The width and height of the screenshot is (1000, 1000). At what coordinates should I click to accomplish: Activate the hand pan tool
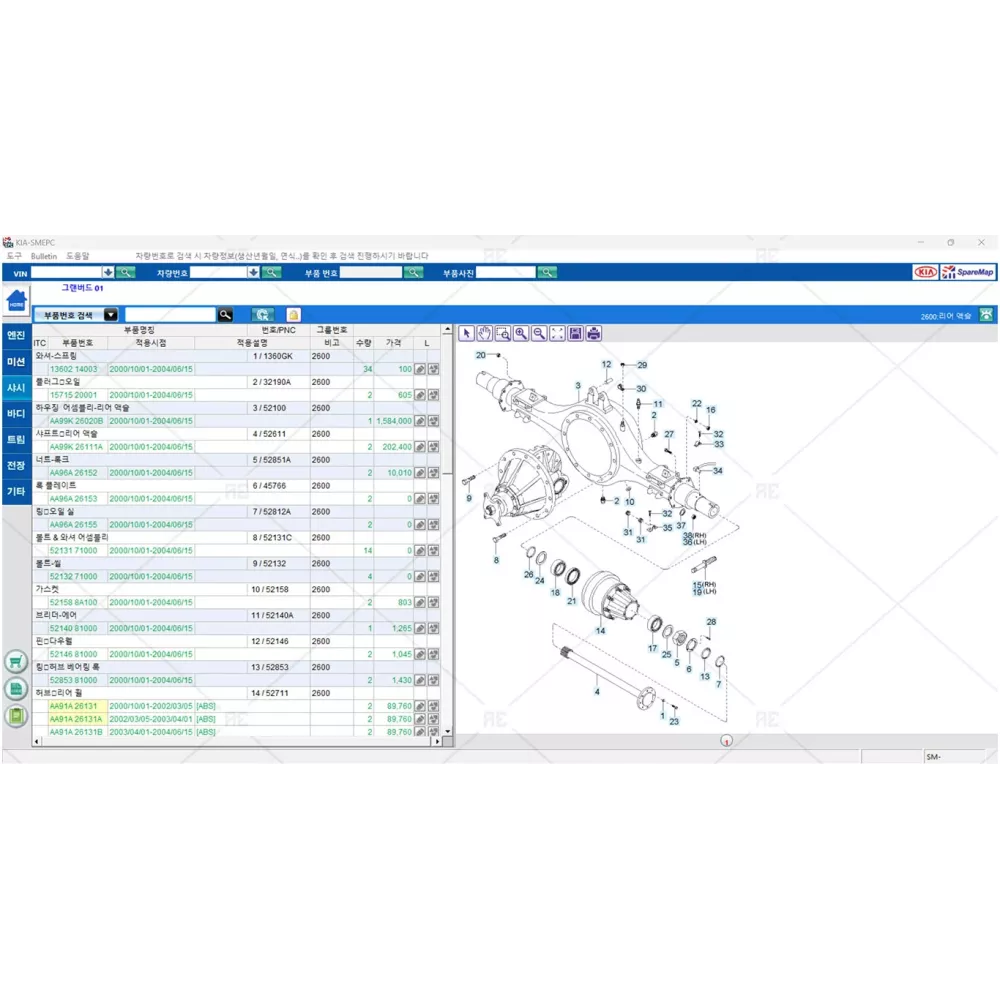click(485, 333)
